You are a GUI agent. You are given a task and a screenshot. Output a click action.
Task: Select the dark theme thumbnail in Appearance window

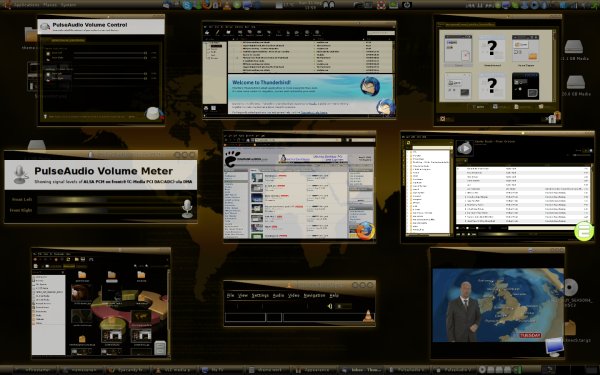[x=525, y=86]
